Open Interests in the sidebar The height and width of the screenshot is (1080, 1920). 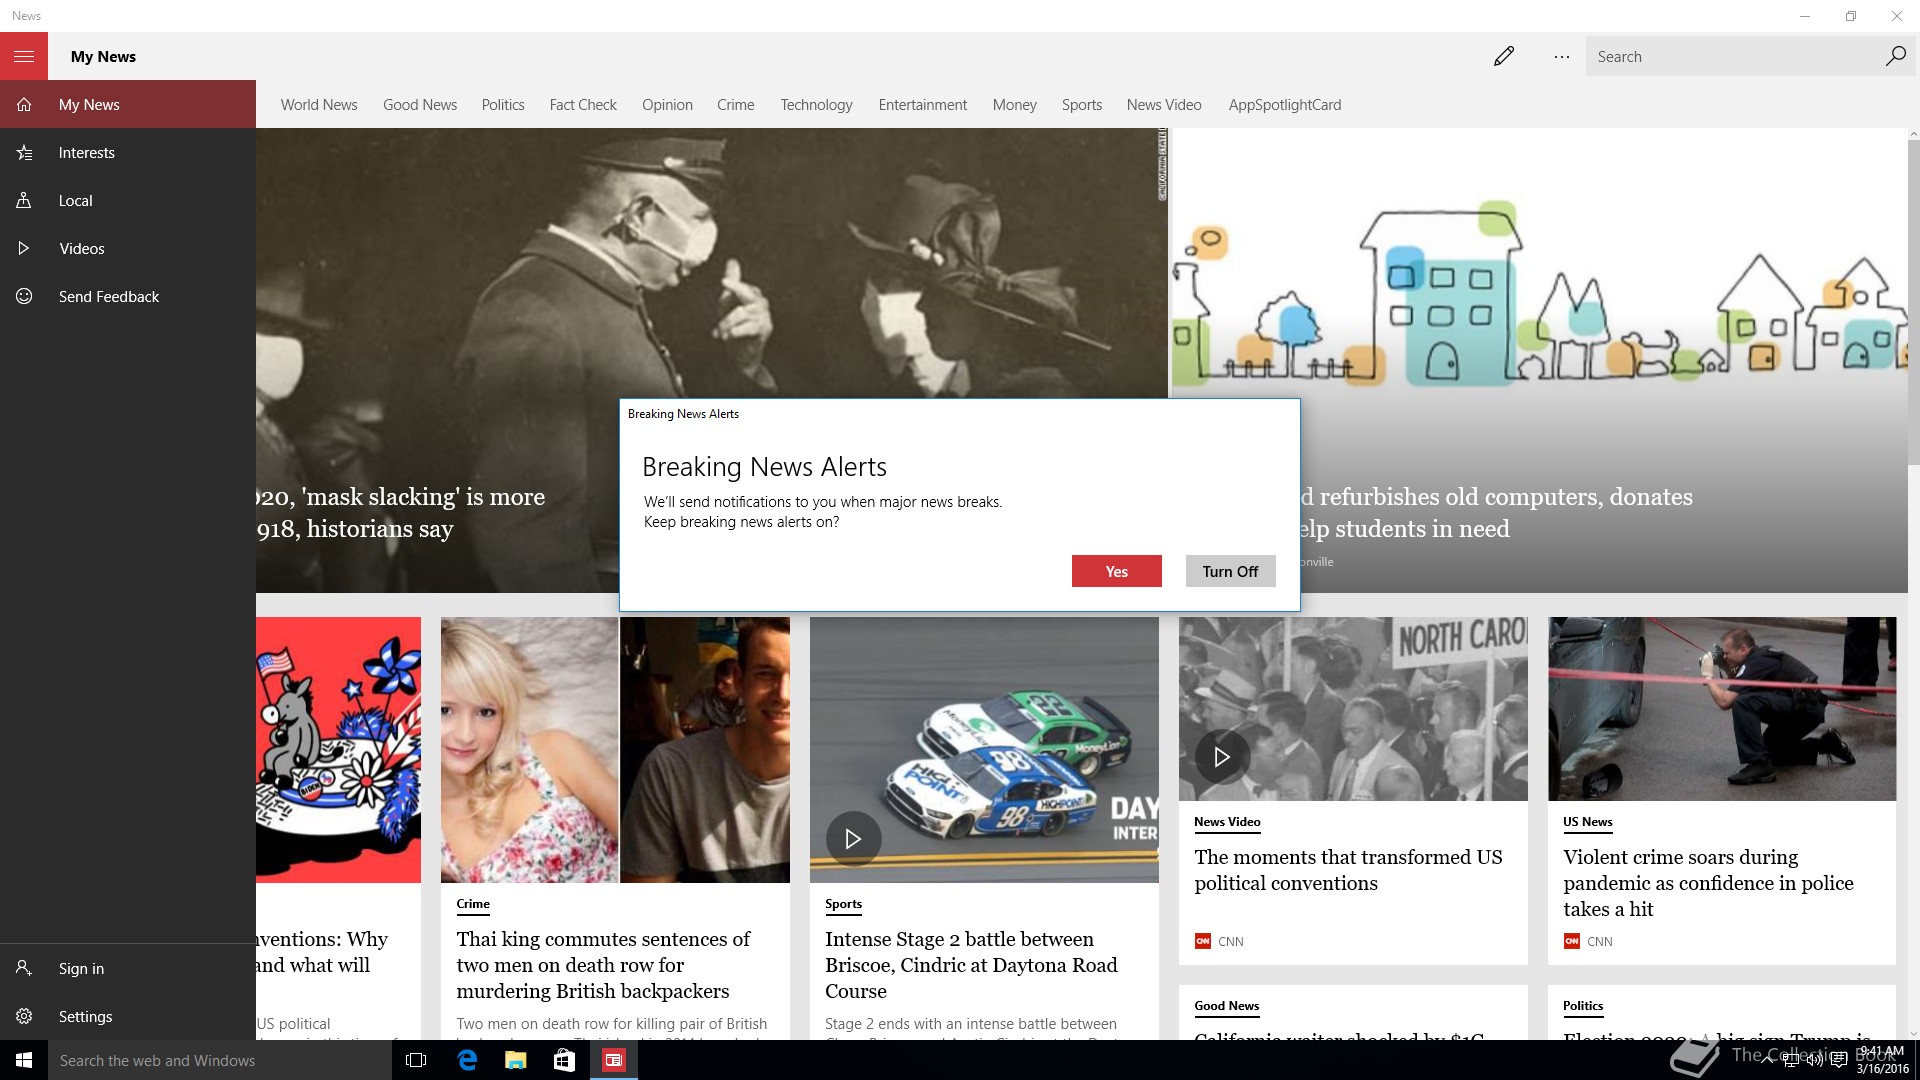[x=128, y=153]
